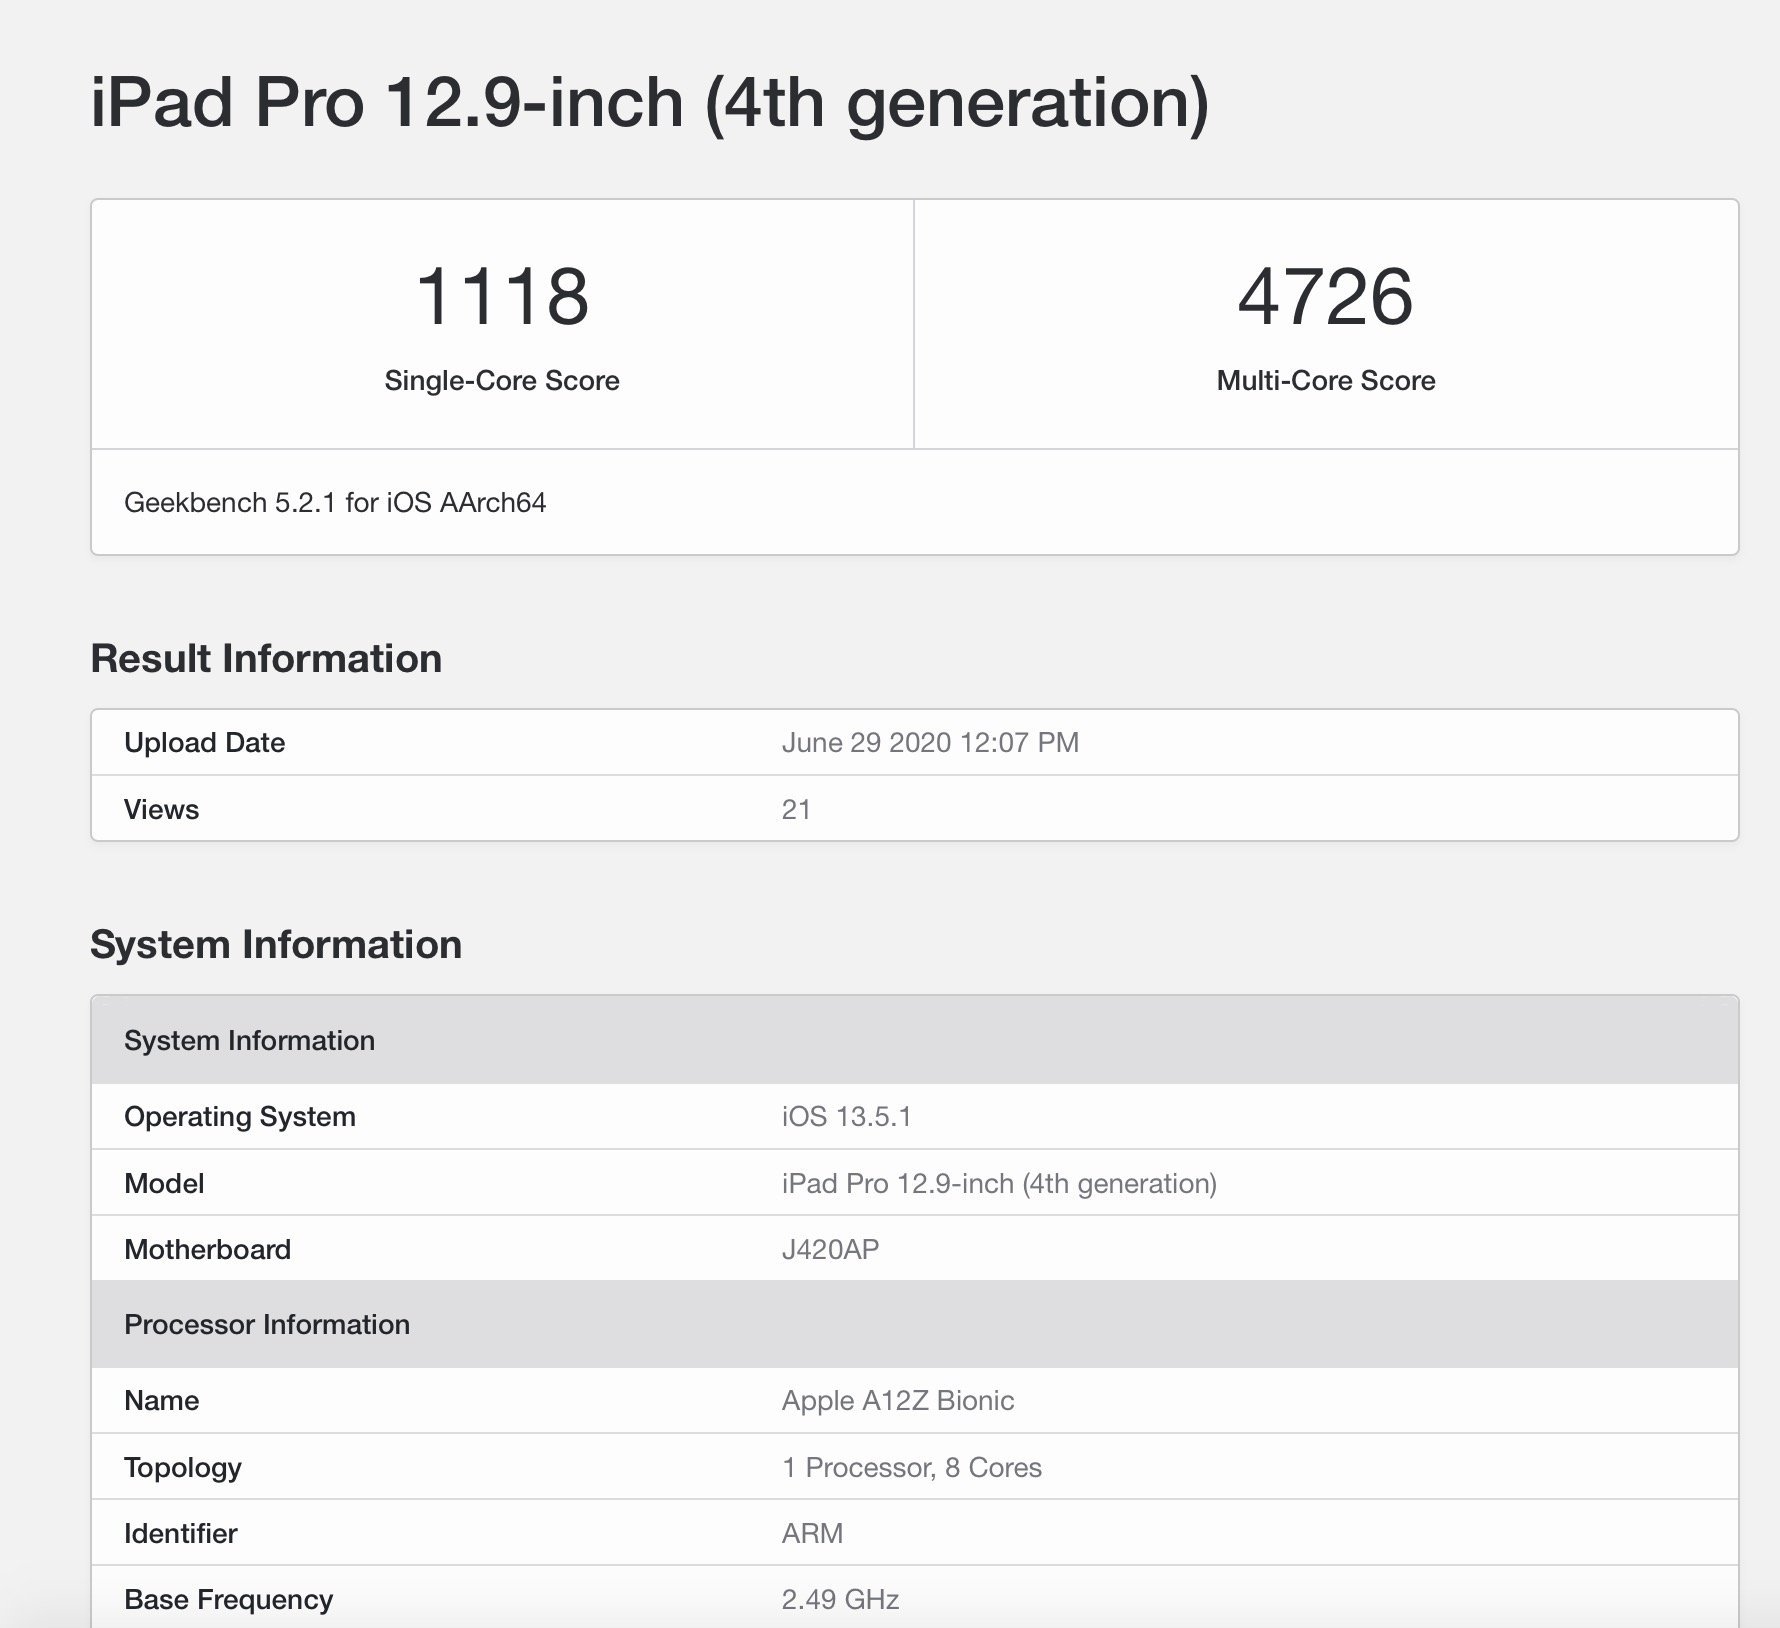Image resolution: width=1780 pixels, height=1628 pixels.
Task: Select the 1 Processor, 8 Cores value
Action: pos(912,1468)
